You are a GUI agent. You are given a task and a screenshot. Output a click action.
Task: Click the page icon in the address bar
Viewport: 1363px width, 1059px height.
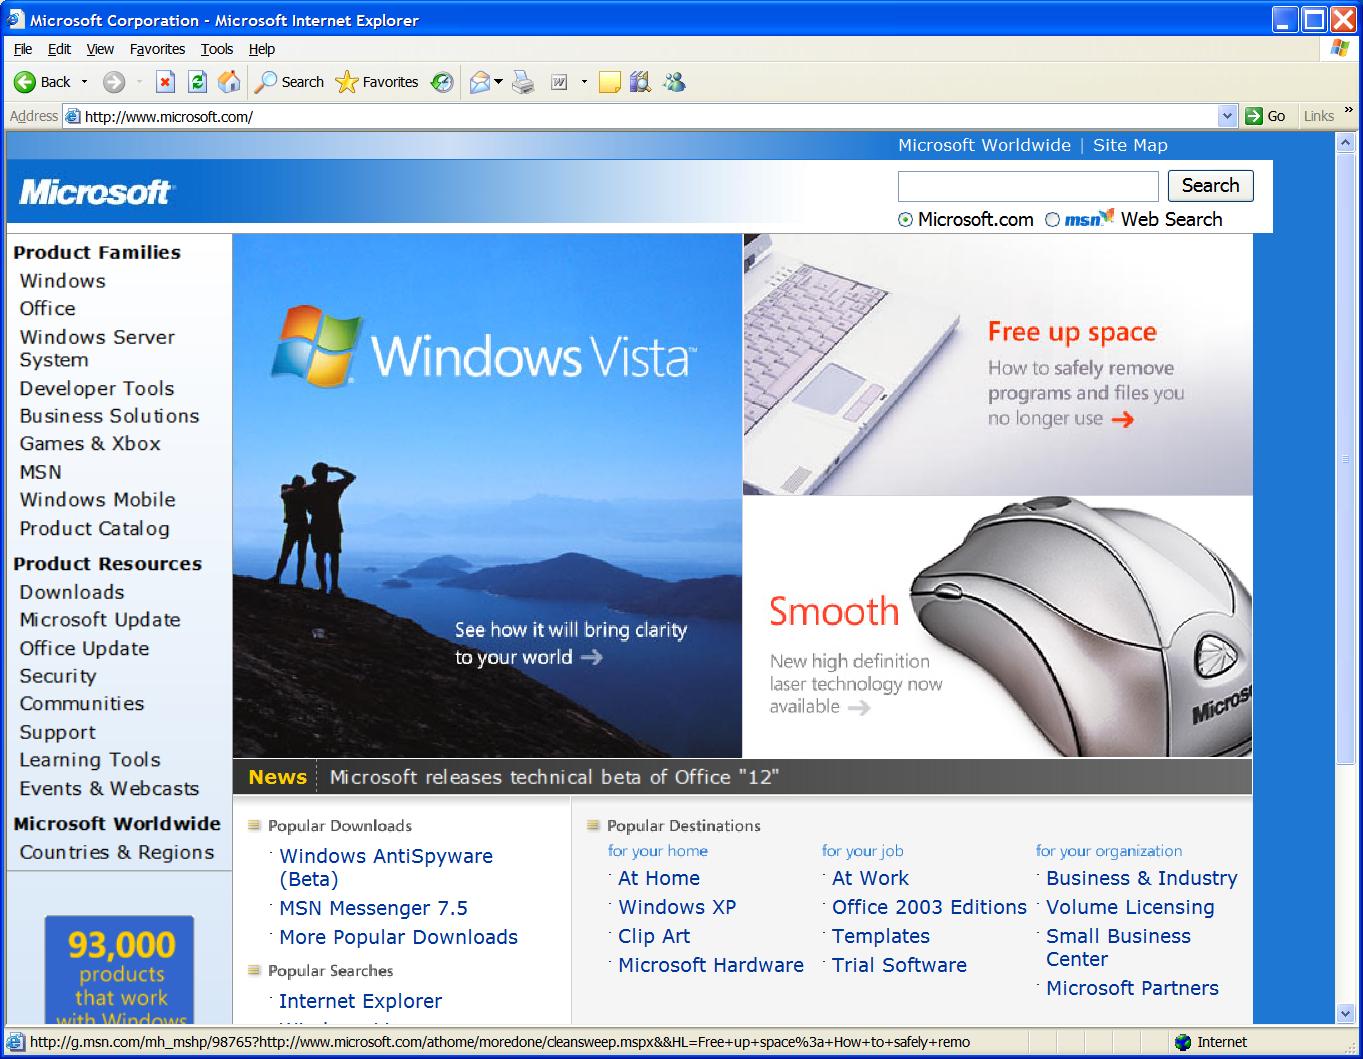coord(72,116)
